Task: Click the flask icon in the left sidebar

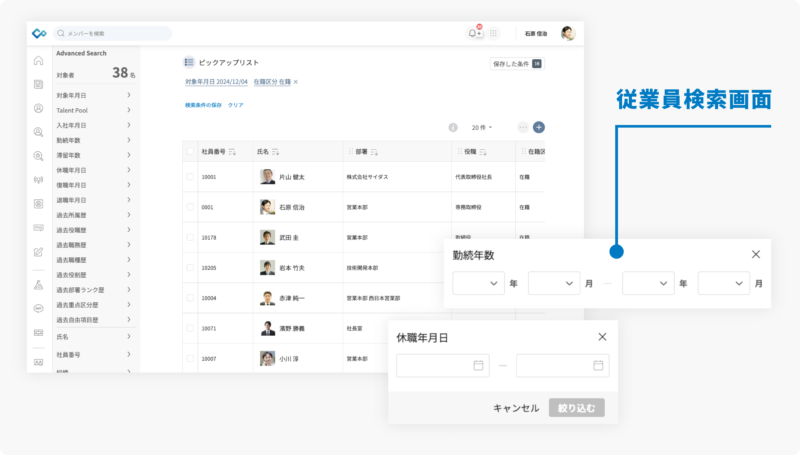Action: (x=38, y=285)
